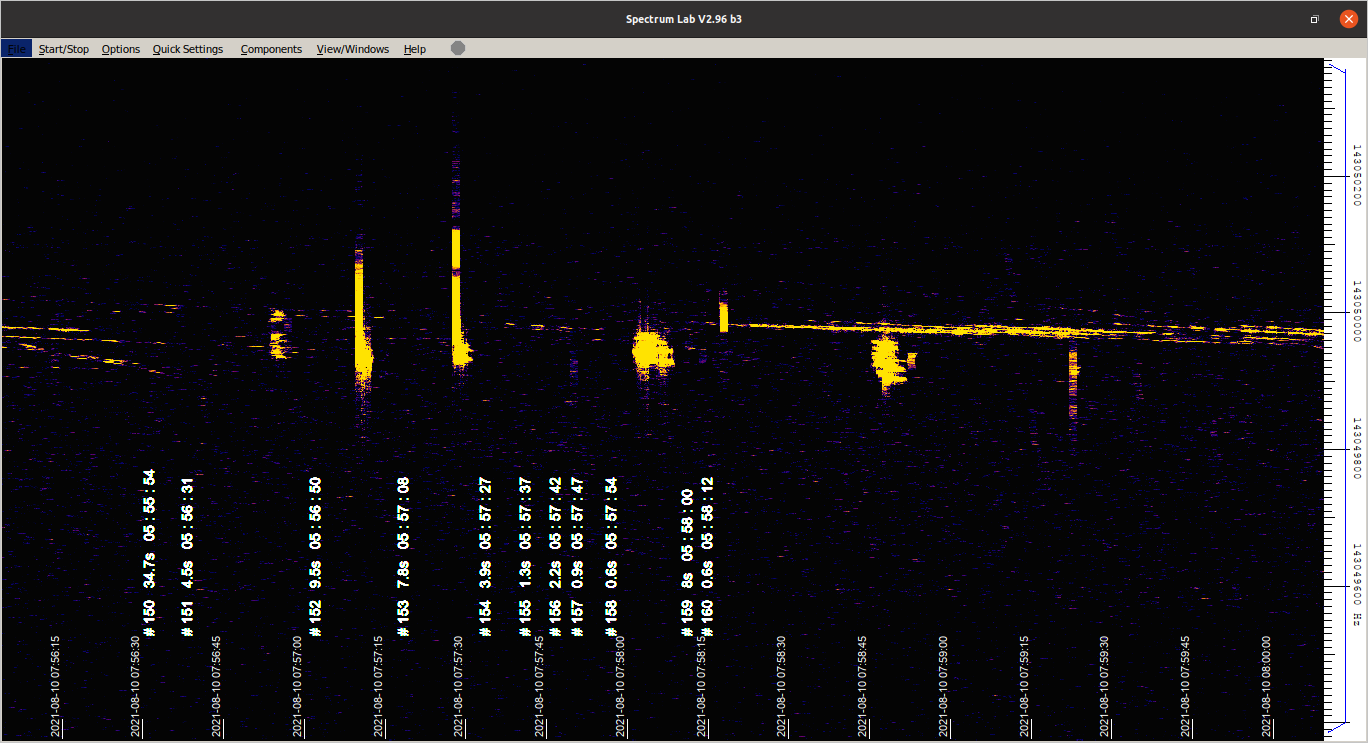Click event label #150 34.7s 05:55:54
This screenshot has width=1368, height=743.
(149, 553)
